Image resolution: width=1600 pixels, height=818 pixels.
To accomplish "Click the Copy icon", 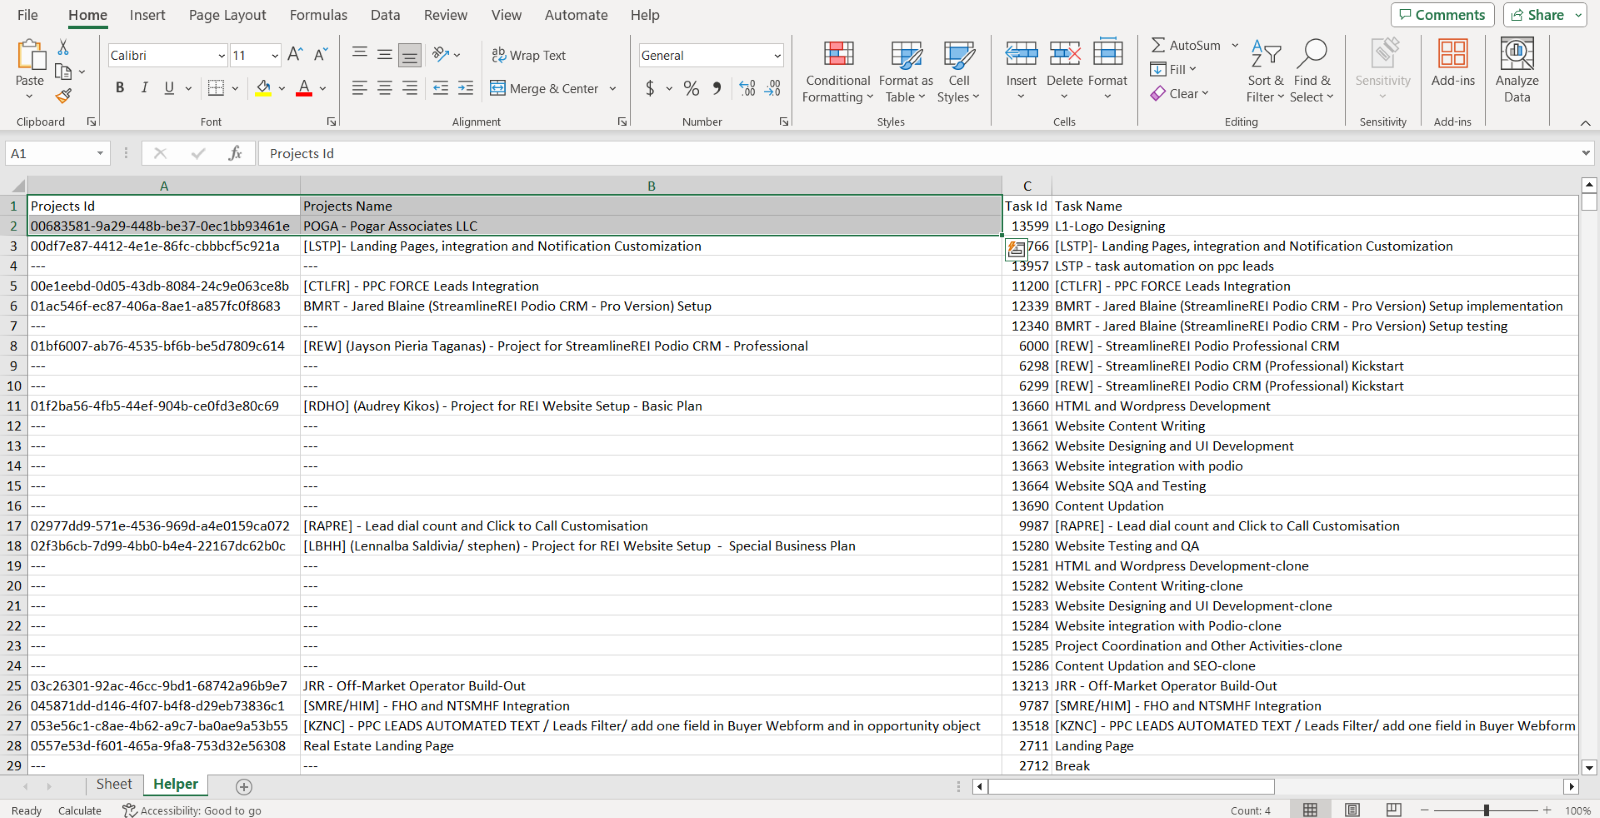I will pos(63,71).
